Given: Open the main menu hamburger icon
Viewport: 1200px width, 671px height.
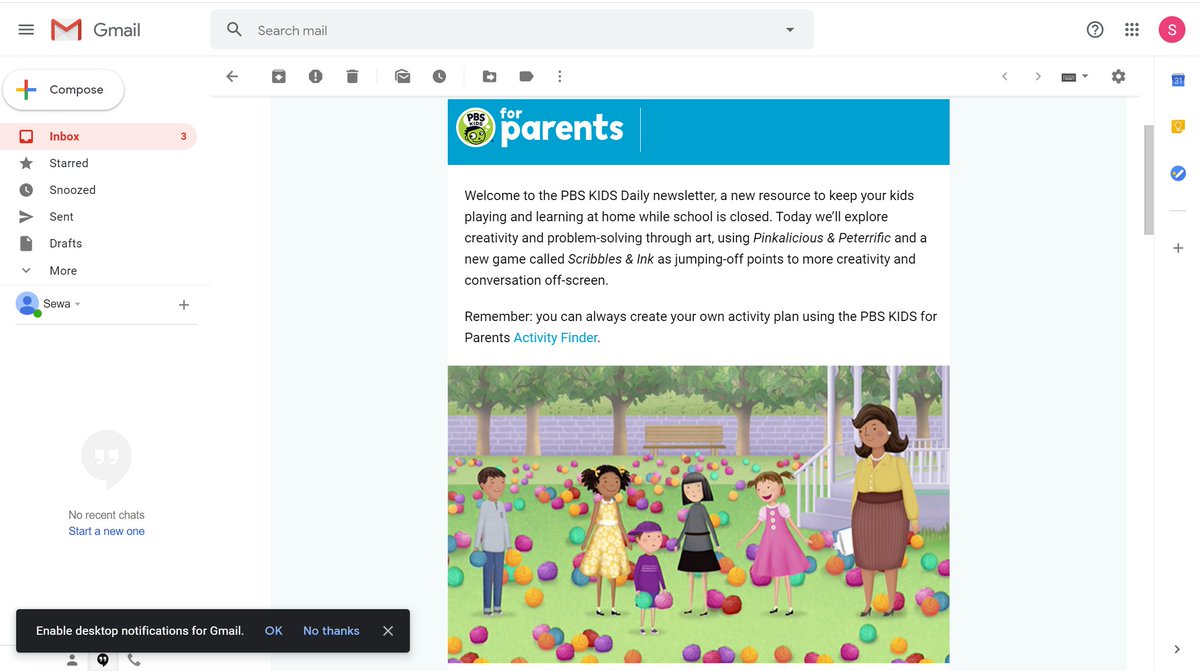Looking at the screenshot, I should pos(26,30).
